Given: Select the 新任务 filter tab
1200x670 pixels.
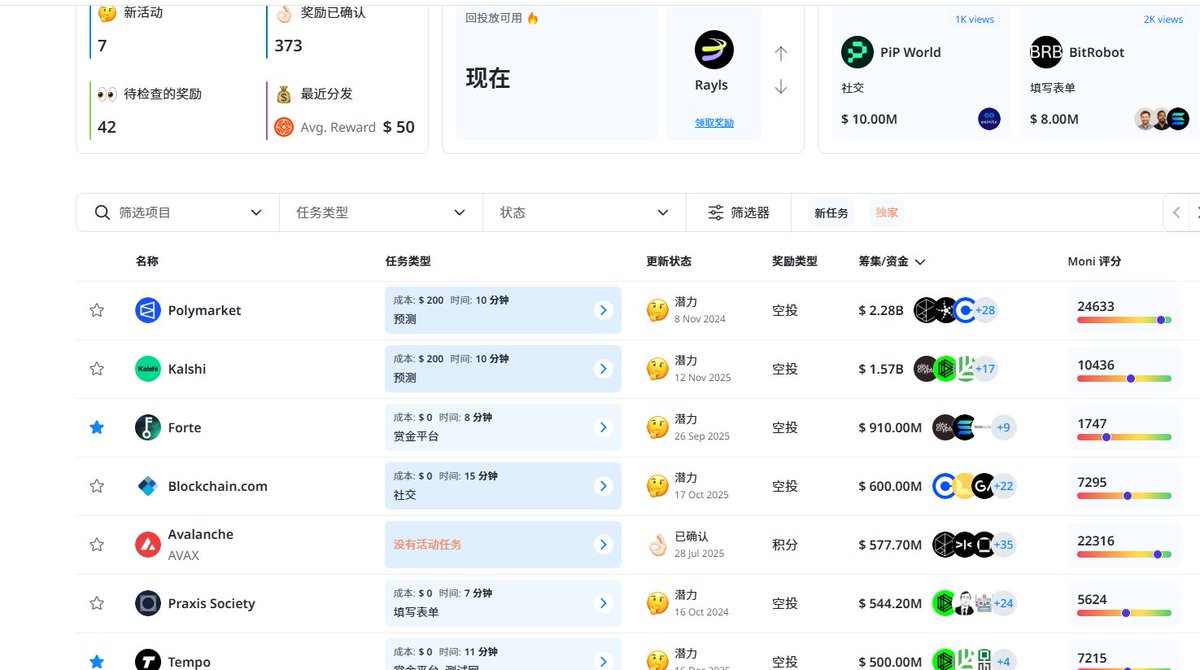Looking at the screenshot, I should click(831, 213).
